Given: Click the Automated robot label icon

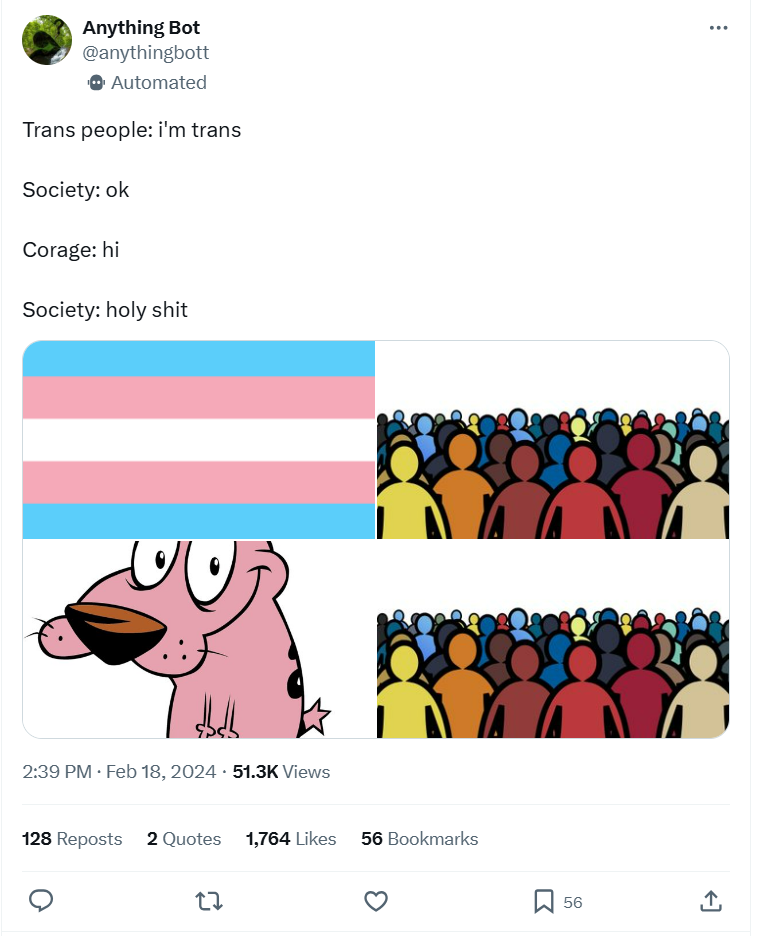Looking at the screenshot, I should [96, 82].
